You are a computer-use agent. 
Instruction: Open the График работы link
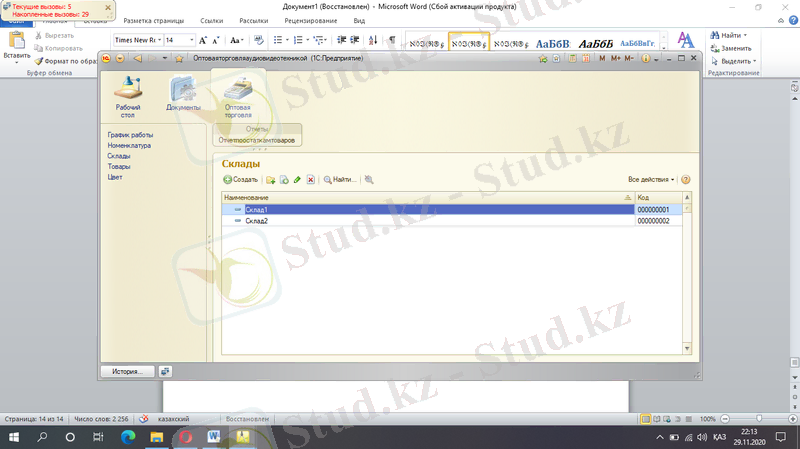(x=130, y=135)
